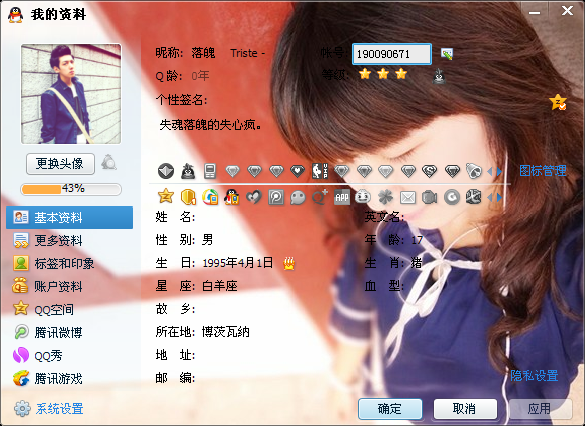Viewport: 585px width, 426px height.
Task: Open the 隐私设置 privacy link
Action: pyautogui.click(x=534, y=375)
